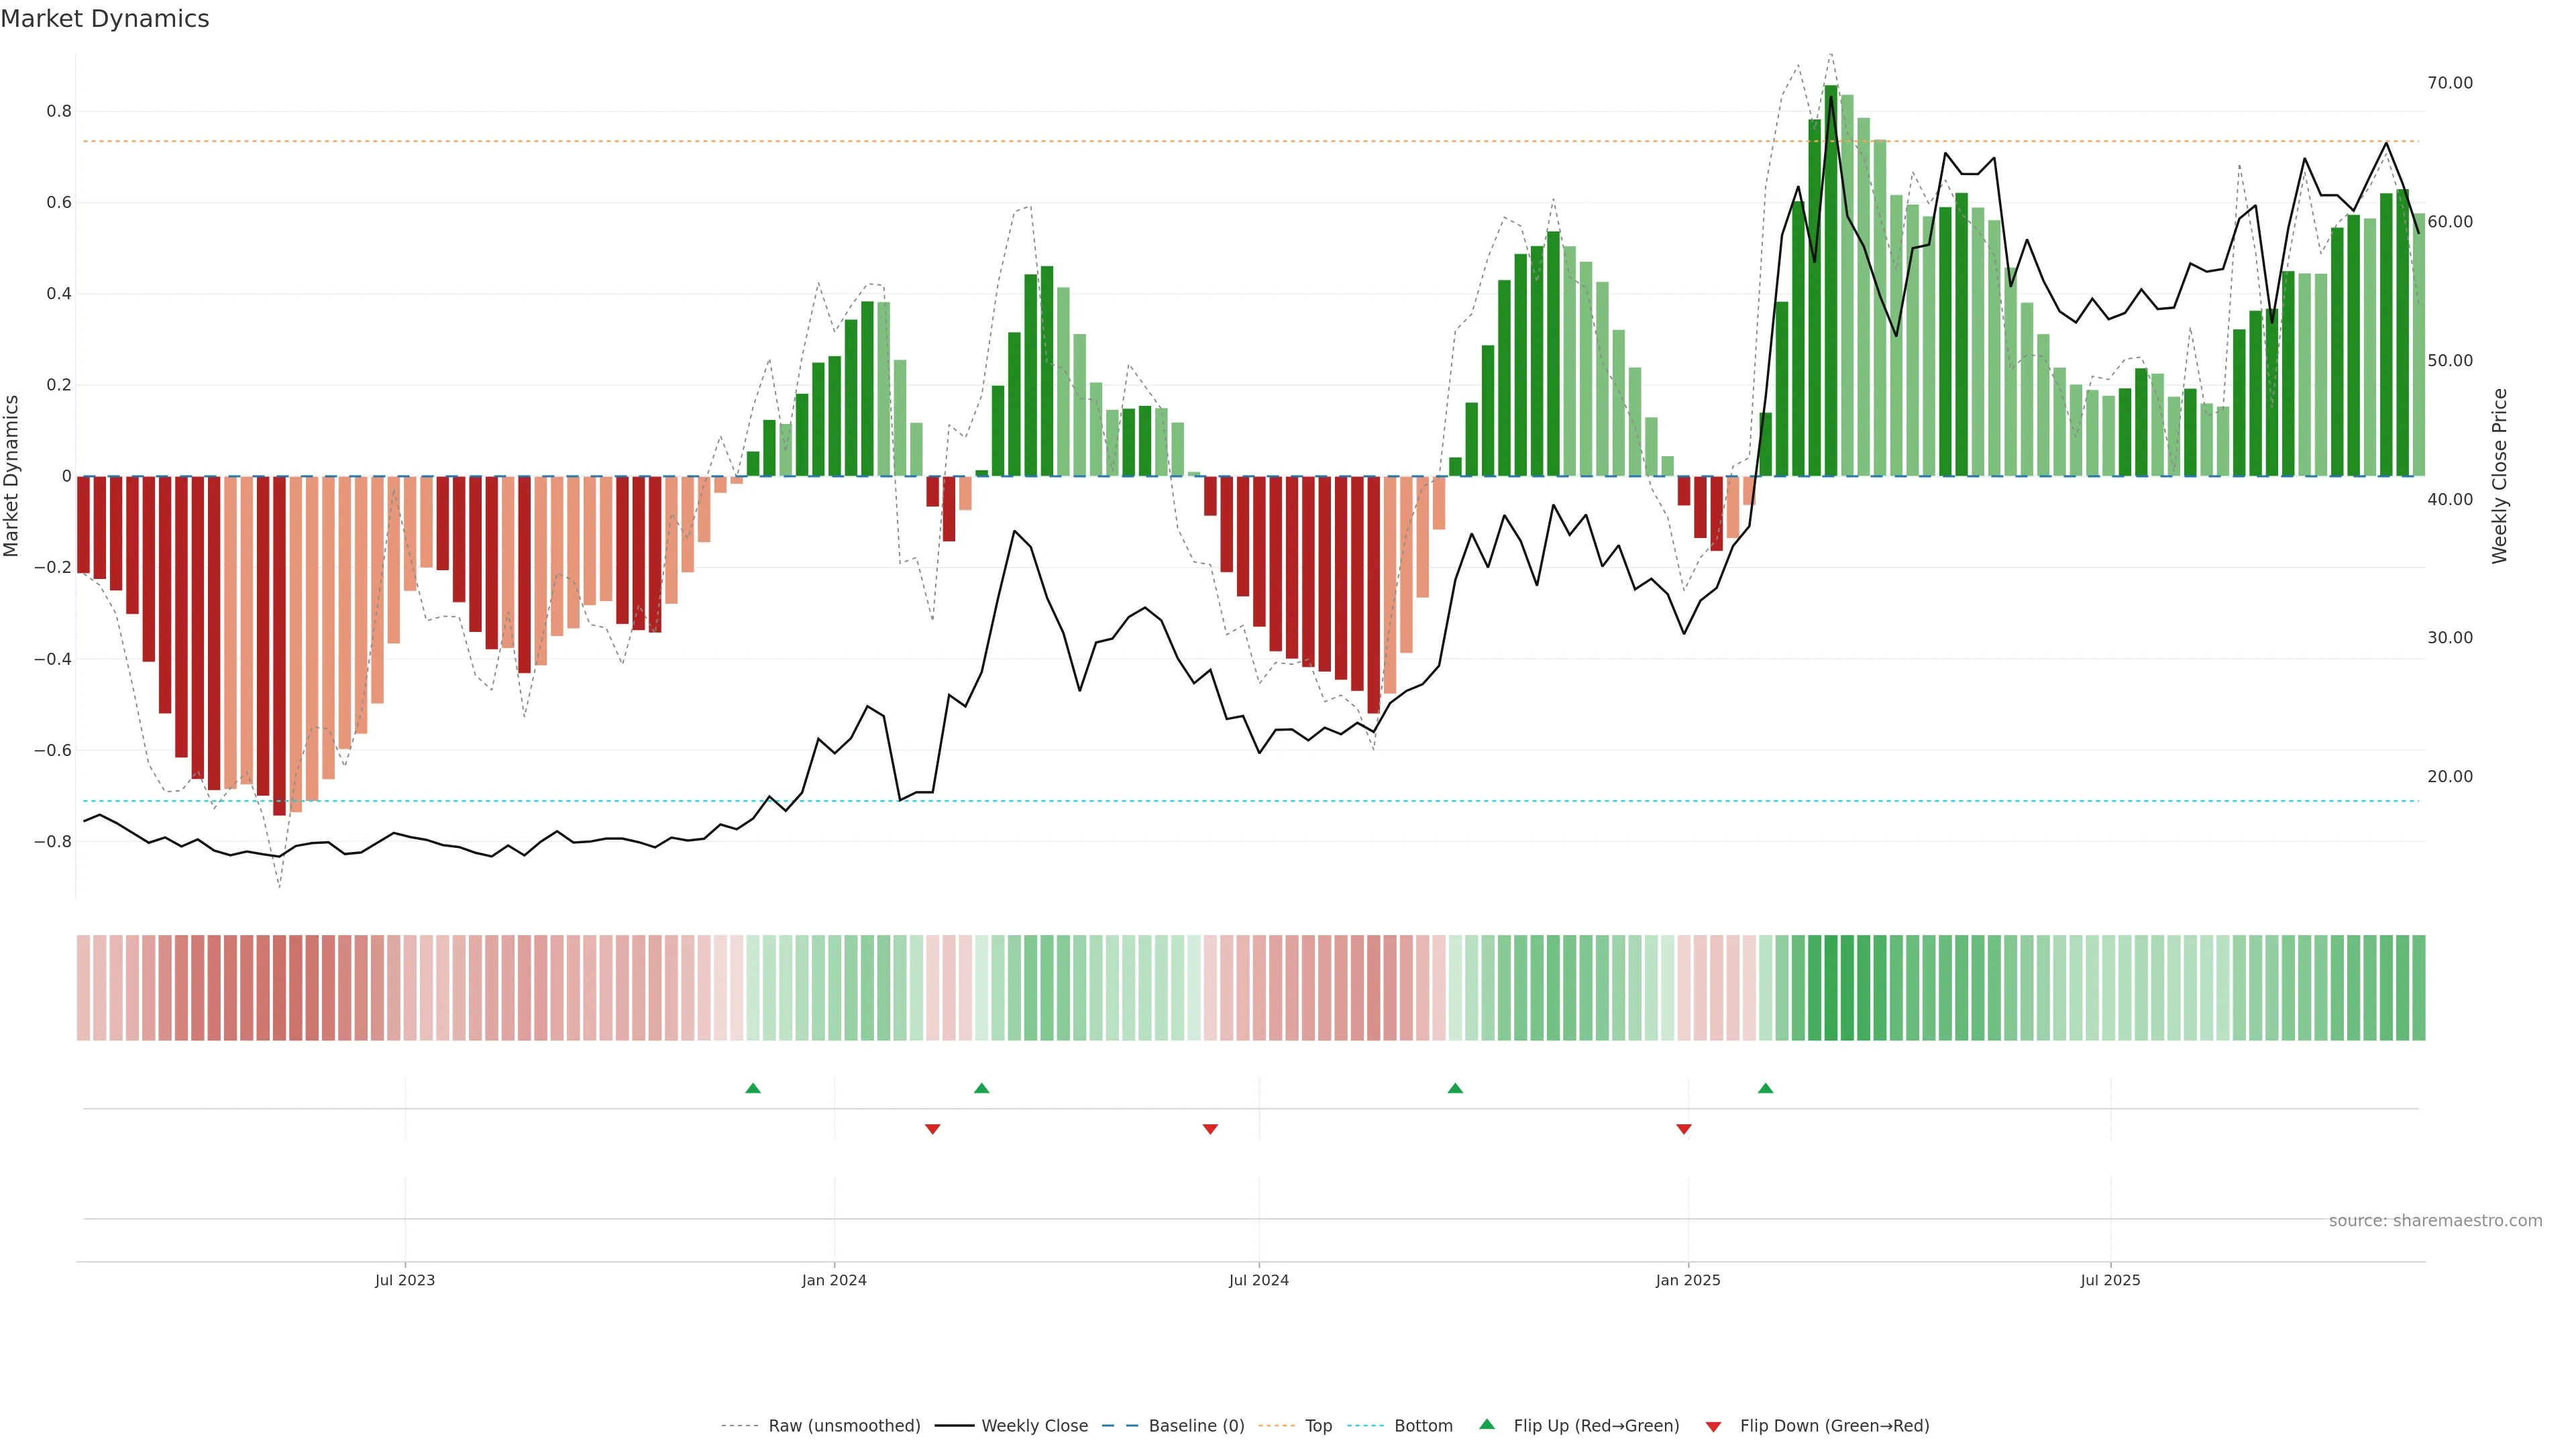Image resolution: width=2576 pixels, height=1449 pixels.
Task: Click the first red flip-down triangle marker
Action: 932,1129
